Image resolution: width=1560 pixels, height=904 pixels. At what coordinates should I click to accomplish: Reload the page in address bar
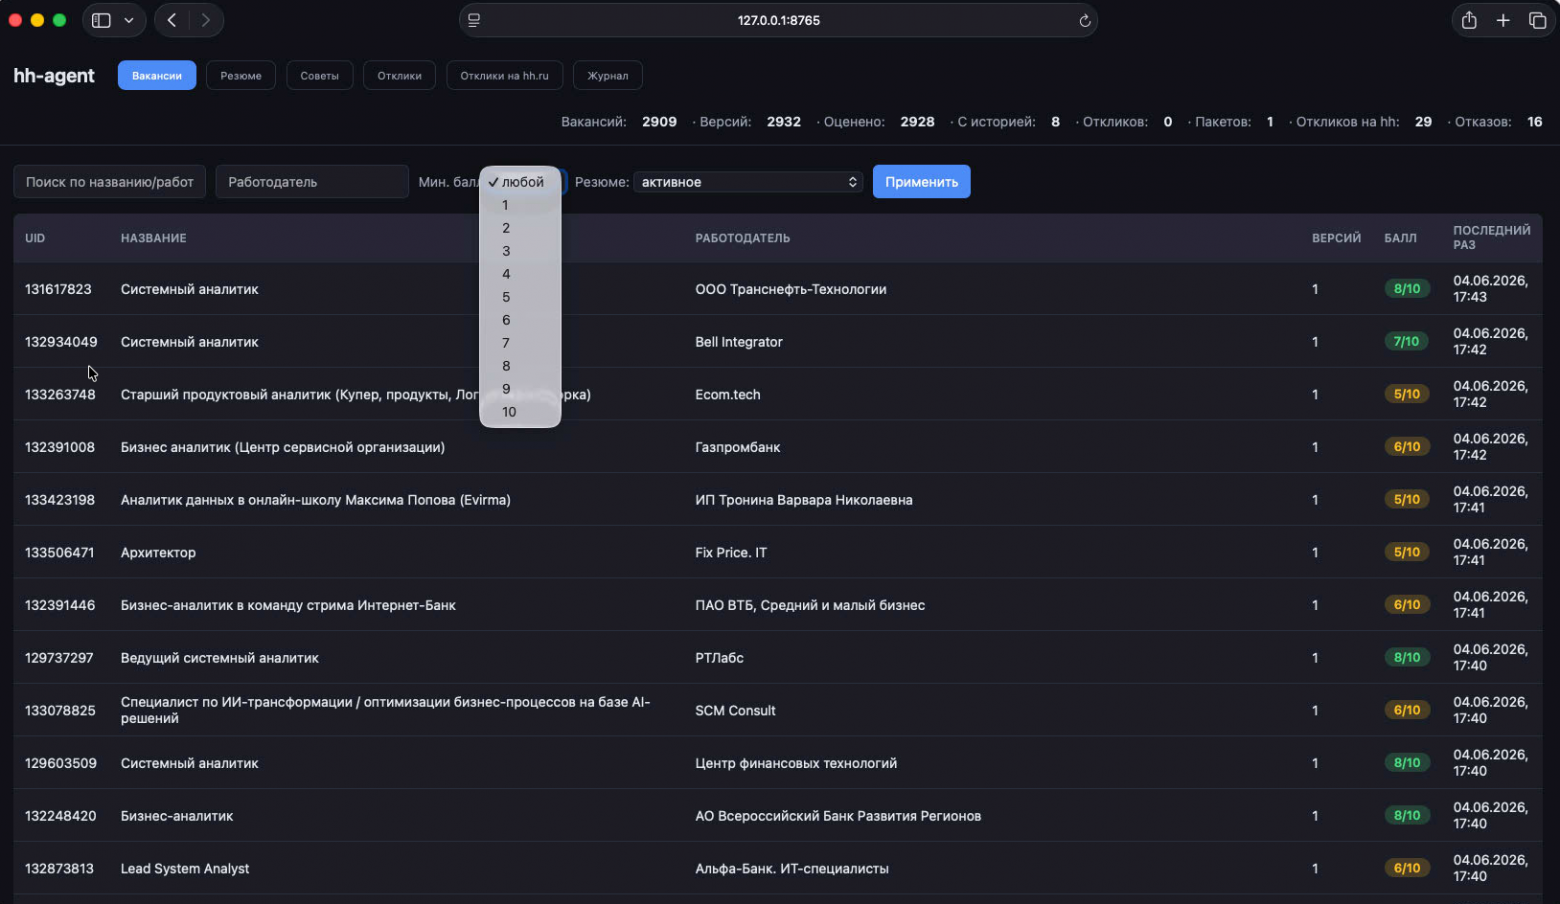[x=1084, y=20]
